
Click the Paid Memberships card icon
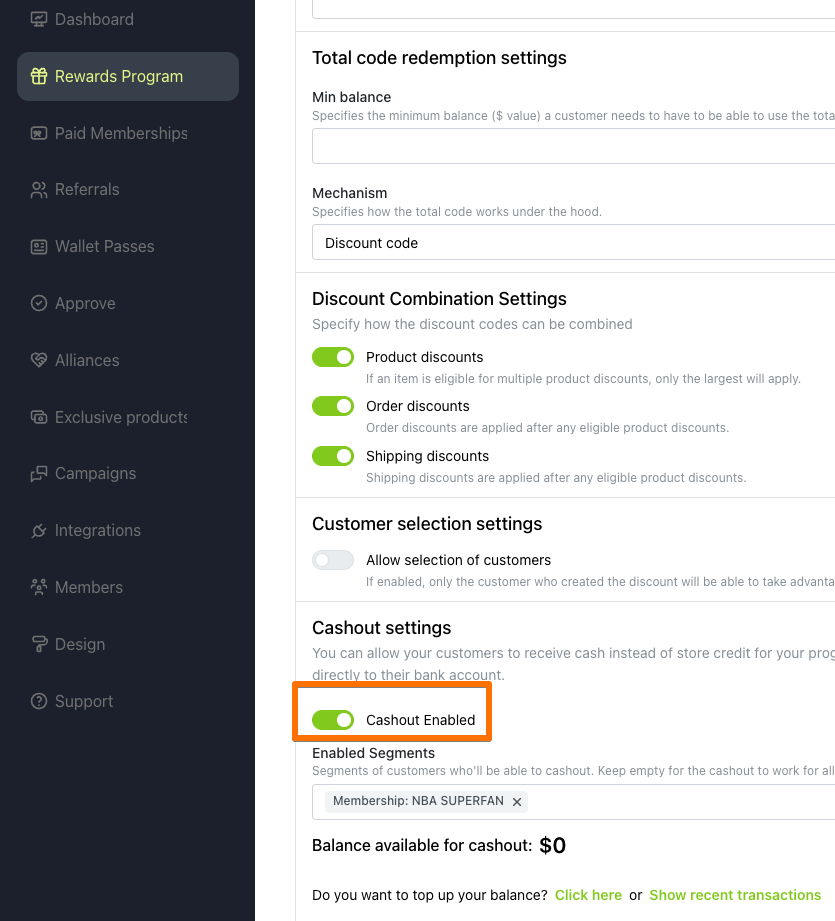pyautogui.click(x=39, y=133)
